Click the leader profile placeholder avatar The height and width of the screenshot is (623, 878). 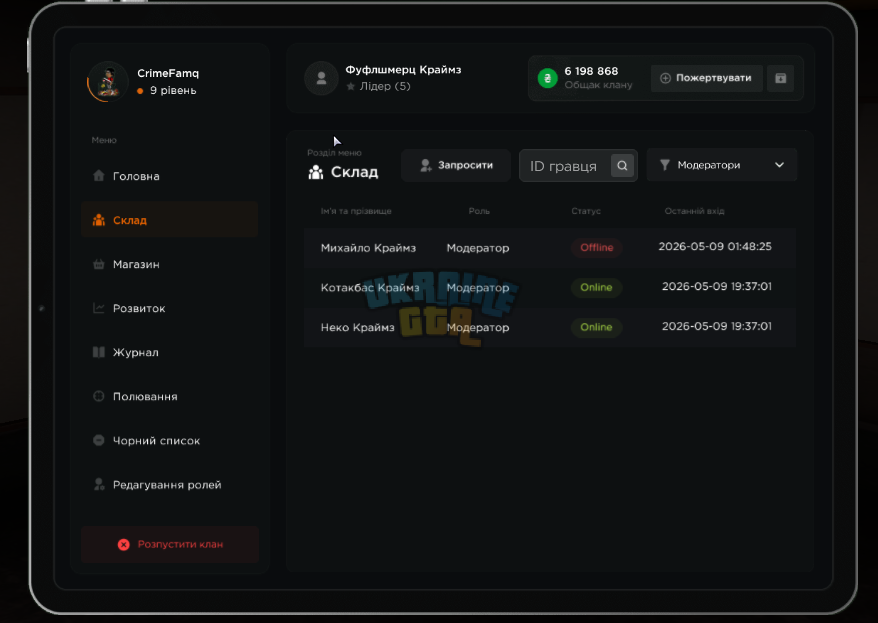(x=321, y=78)
